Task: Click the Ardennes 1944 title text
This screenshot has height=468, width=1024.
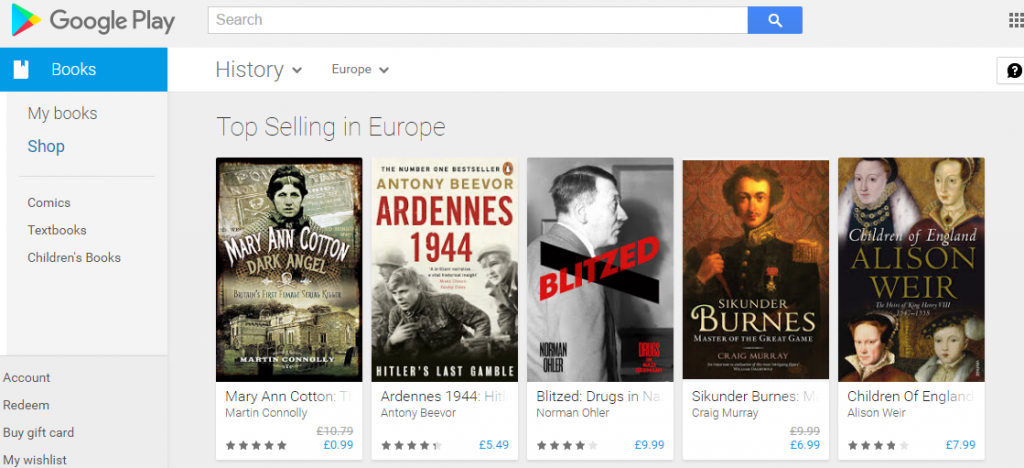Action: pos(445,396)
